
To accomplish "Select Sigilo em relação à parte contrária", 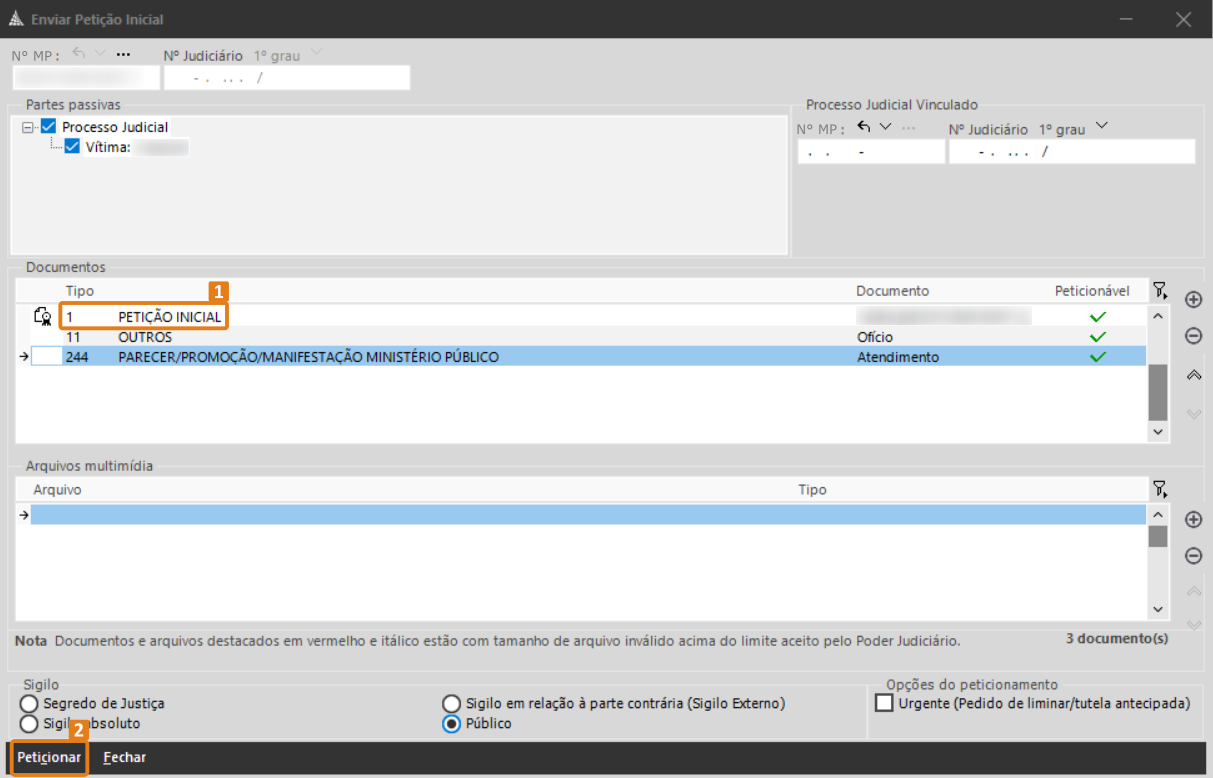I will [452, 704].
